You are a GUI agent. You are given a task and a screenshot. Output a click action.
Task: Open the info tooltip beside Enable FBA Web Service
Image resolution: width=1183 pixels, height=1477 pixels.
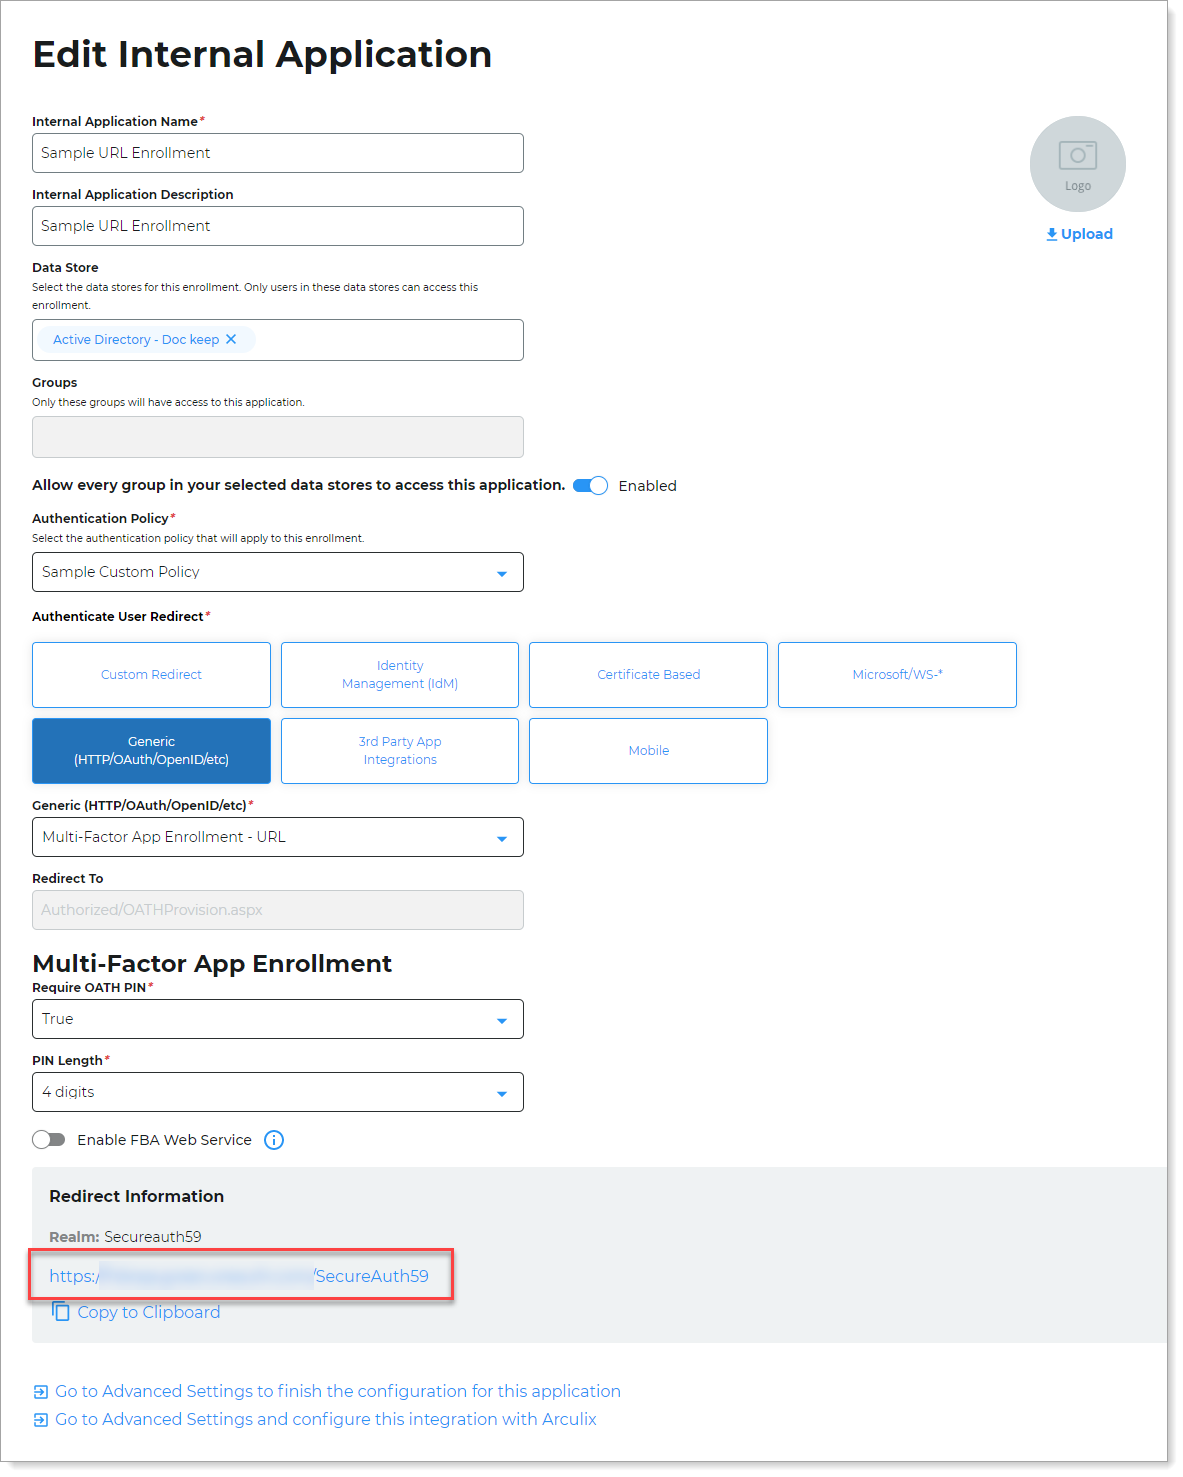click(273, 1140)
